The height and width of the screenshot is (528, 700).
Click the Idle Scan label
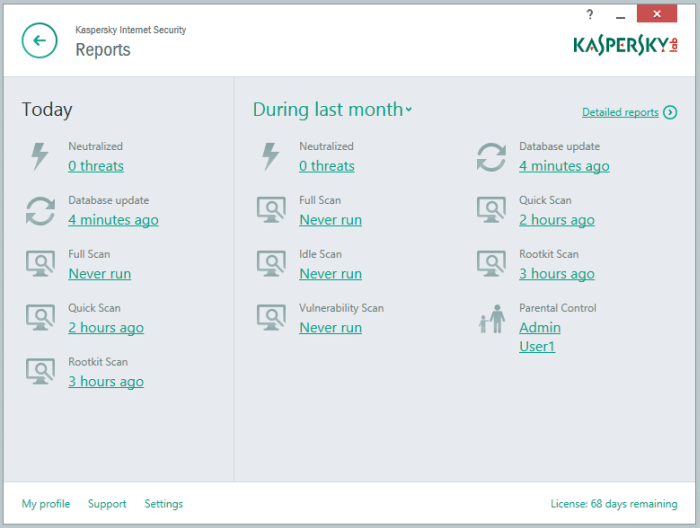[320, 254]
